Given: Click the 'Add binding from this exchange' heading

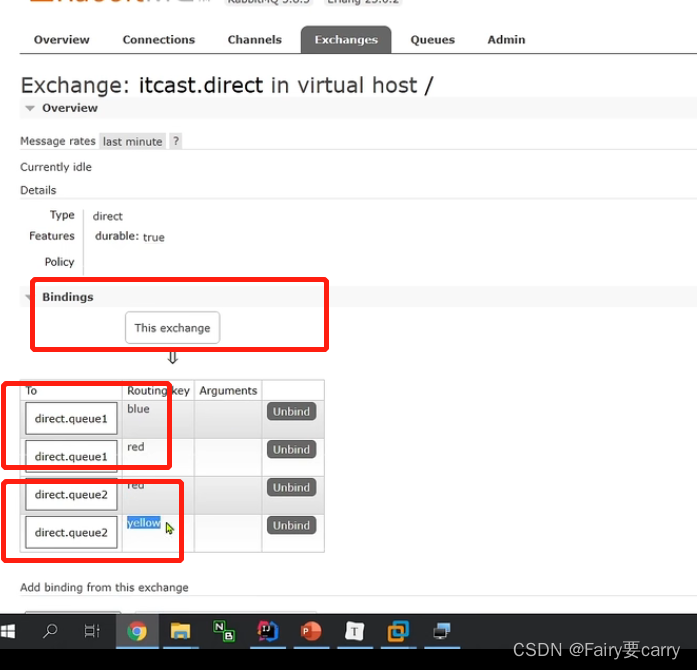Looking at the screenshot, I should (x=104, y=587).
